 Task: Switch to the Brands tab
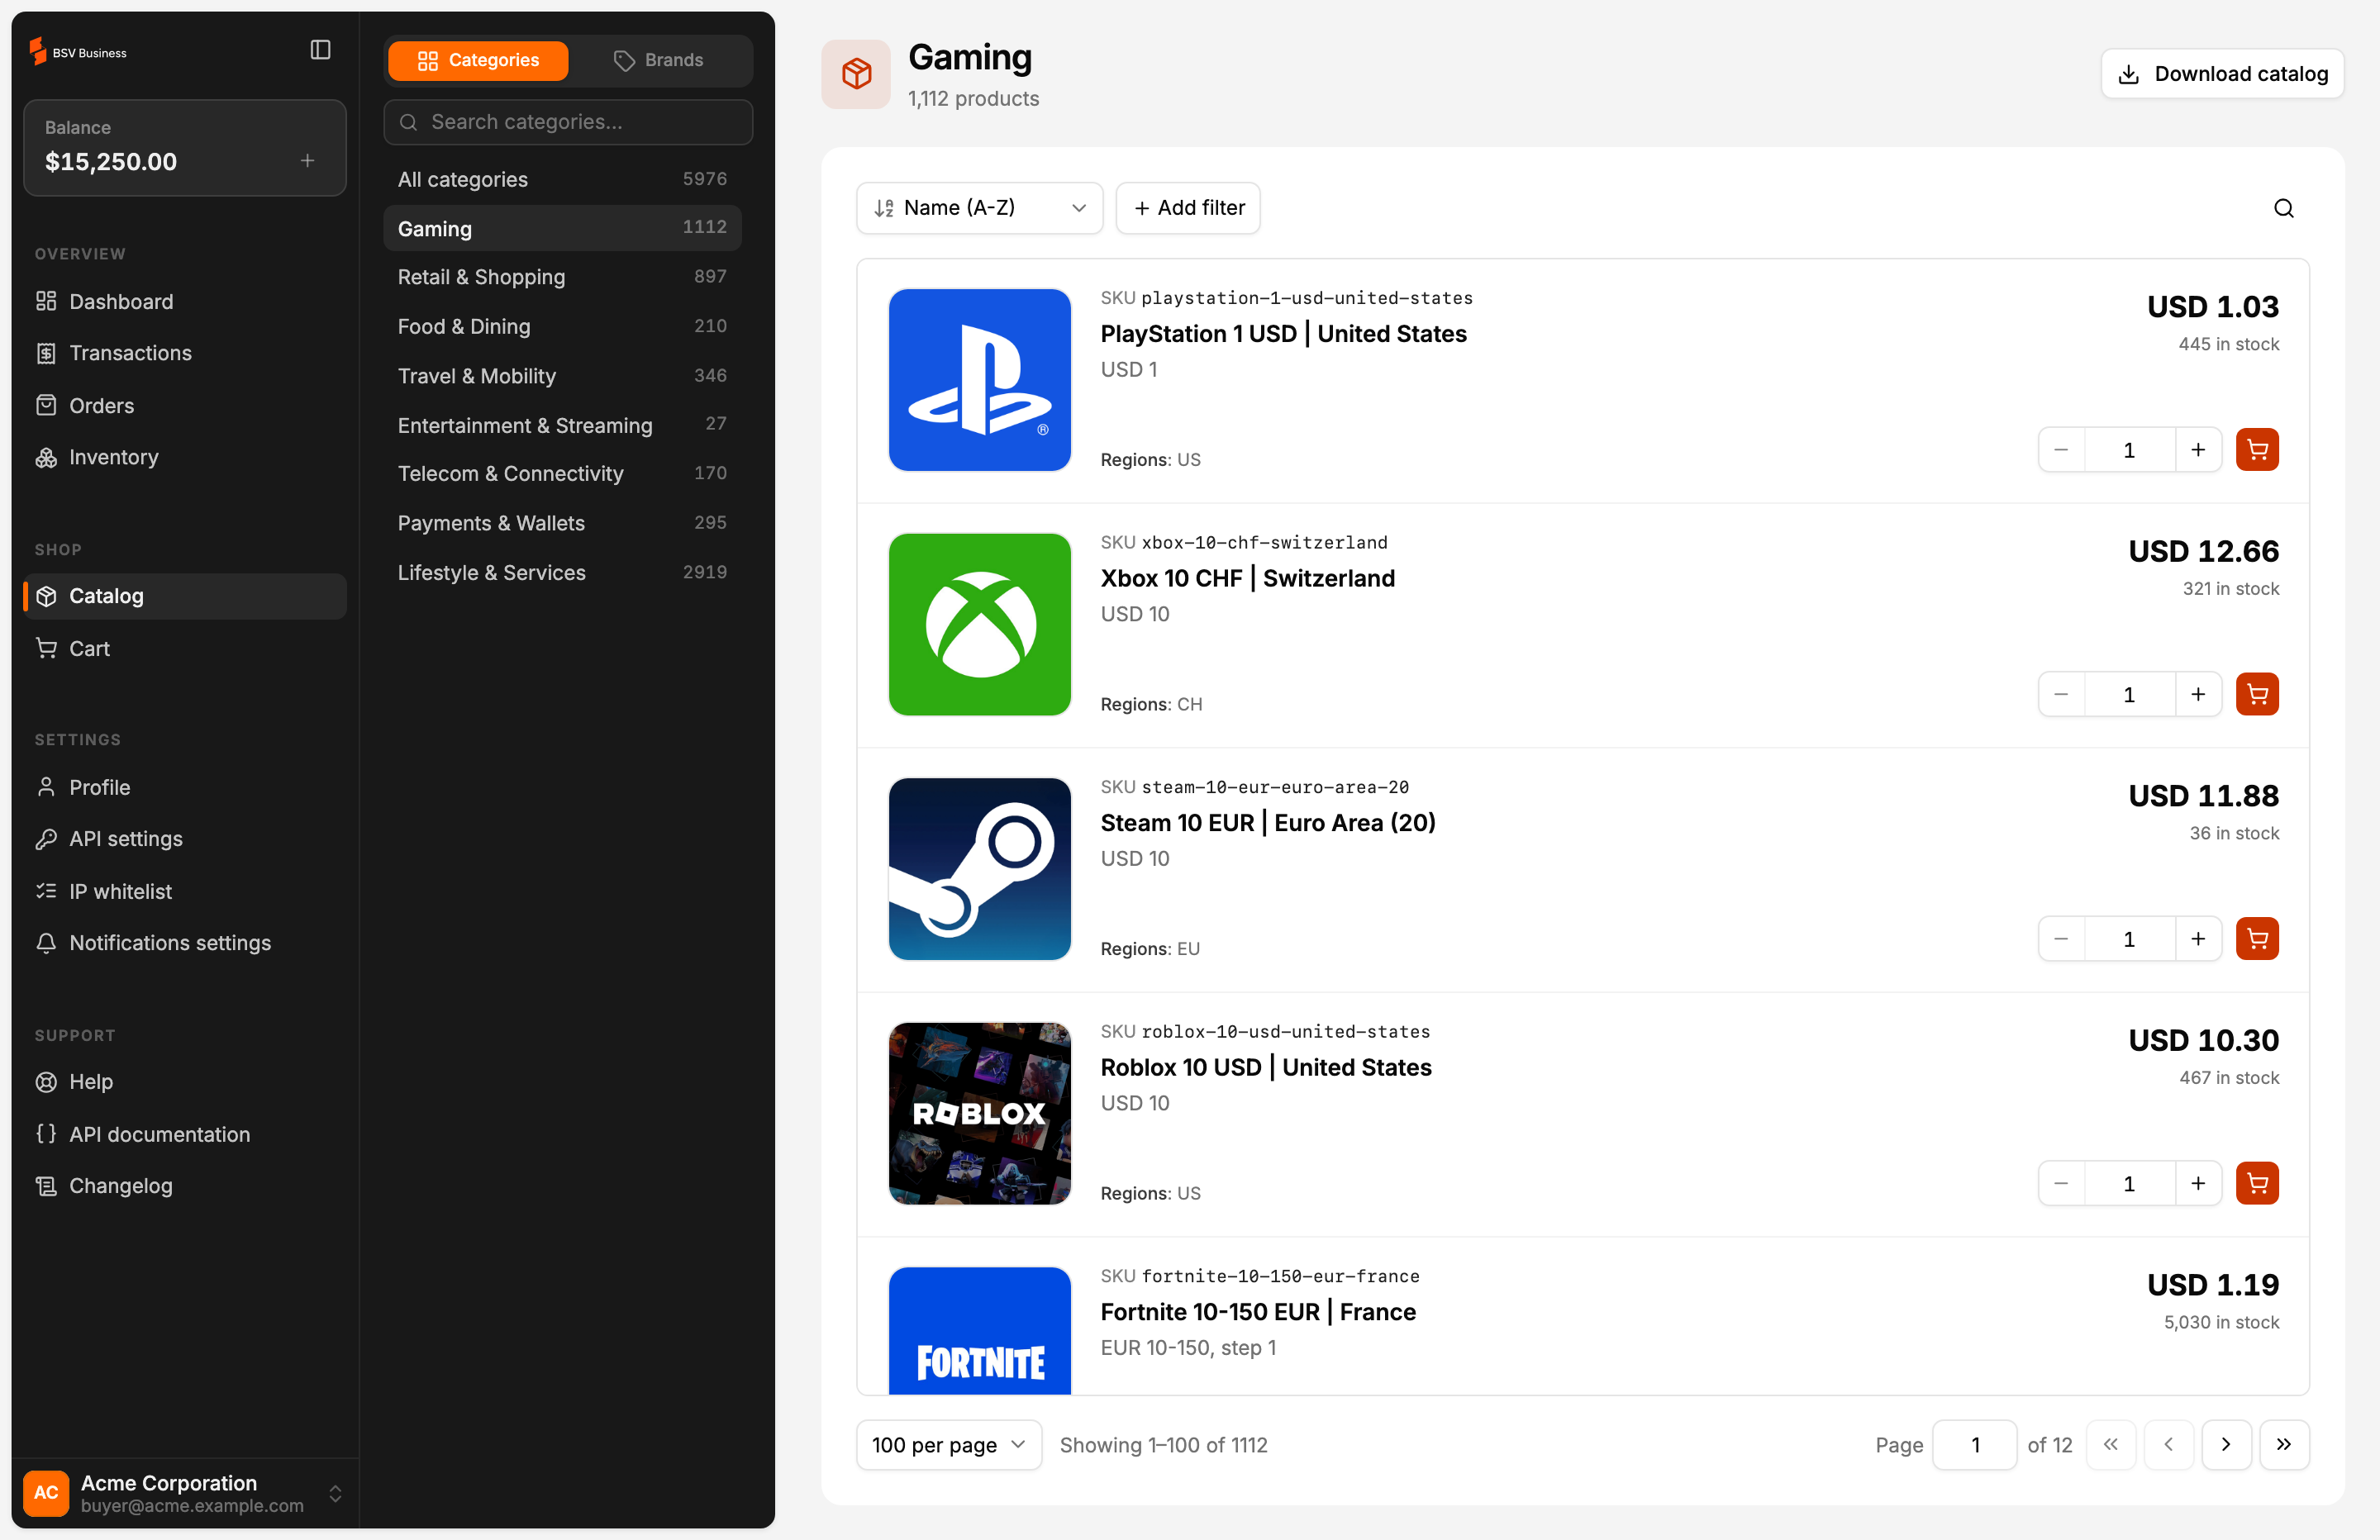pos(658,60)
